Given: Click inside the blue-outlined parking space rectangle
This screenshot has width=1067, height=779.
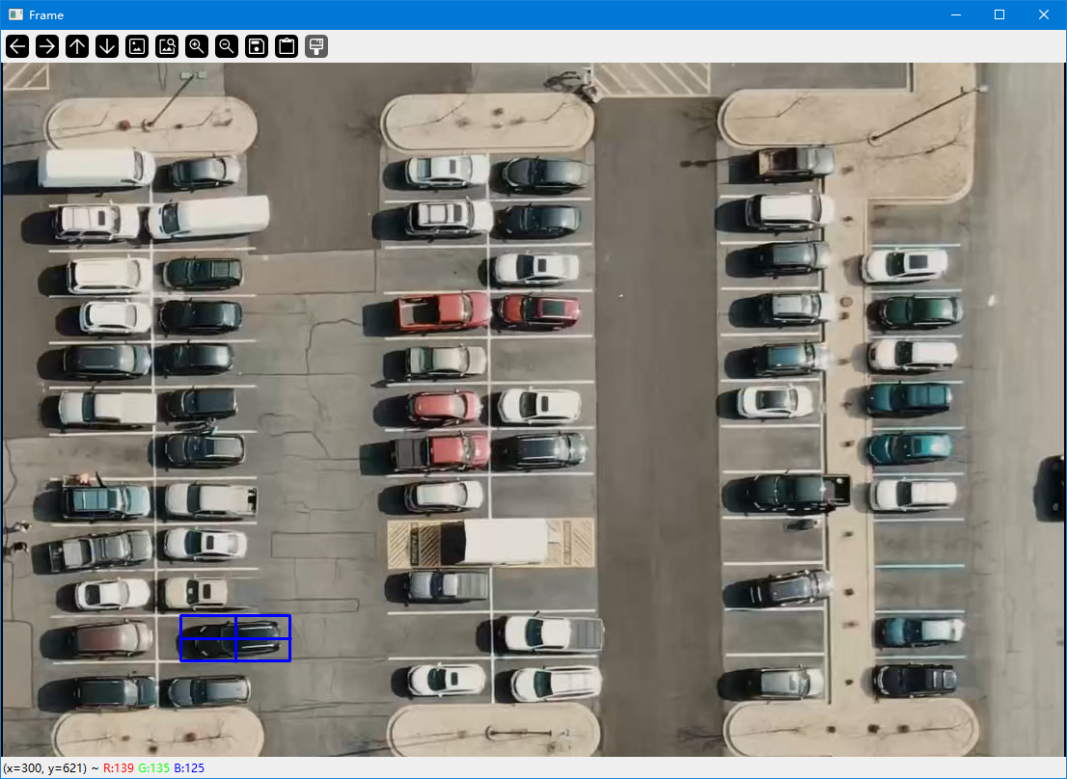Looking at the screenshot, I should (235, 638).
